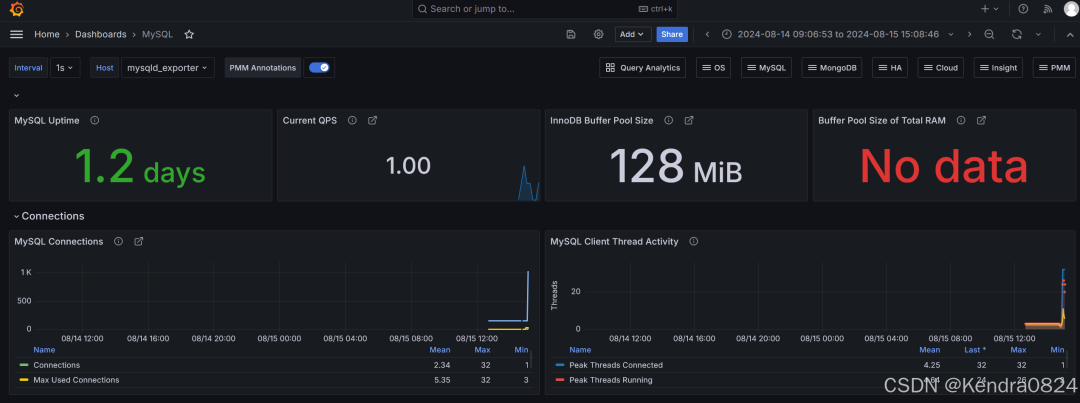Open the Interval 1s dropdown
The image size is (1080, 403).
click(65, 68)
